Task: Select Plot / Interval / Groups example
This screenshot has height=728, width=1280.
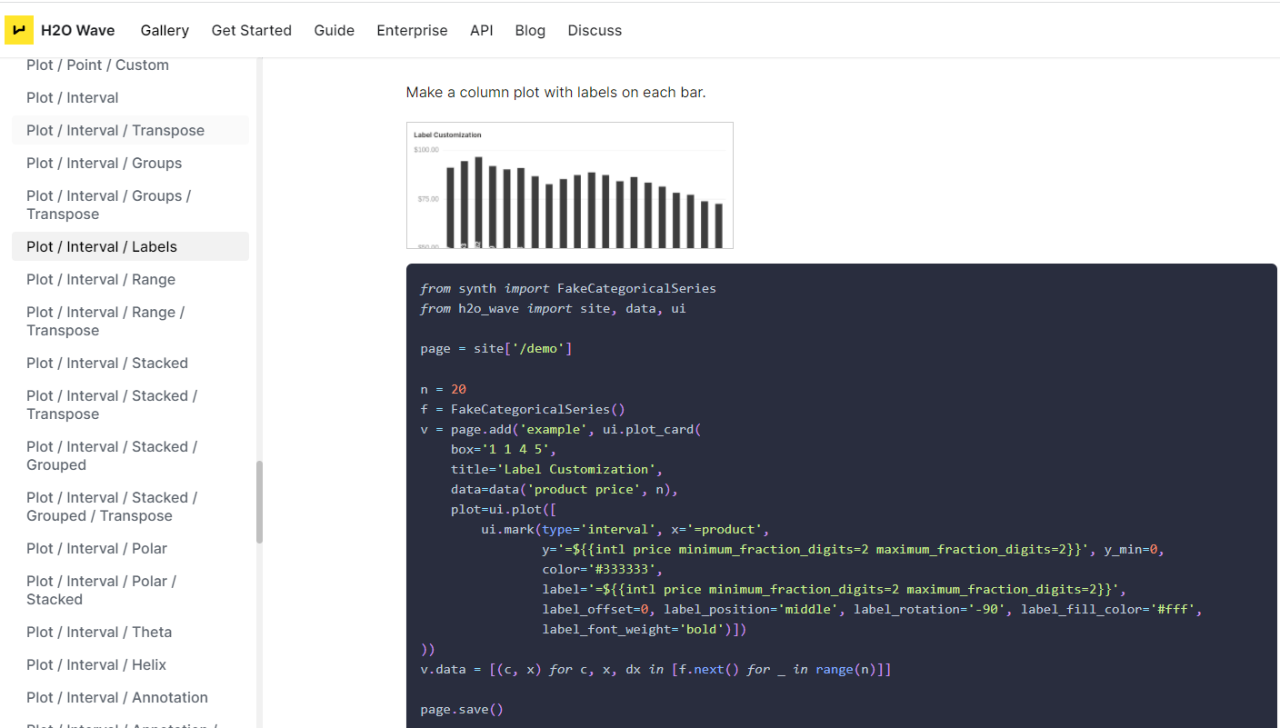Action: (105, 163)
